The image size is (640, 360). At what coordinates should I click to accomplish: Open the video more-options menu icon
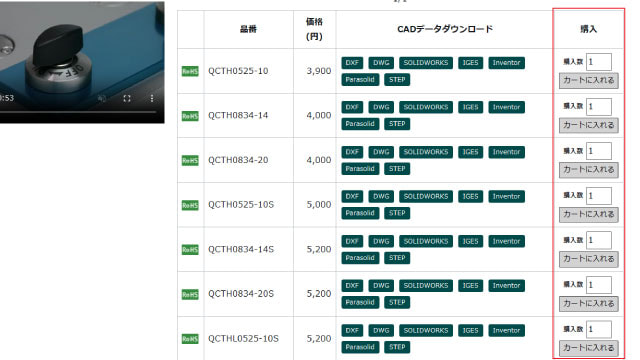(152, 98)
